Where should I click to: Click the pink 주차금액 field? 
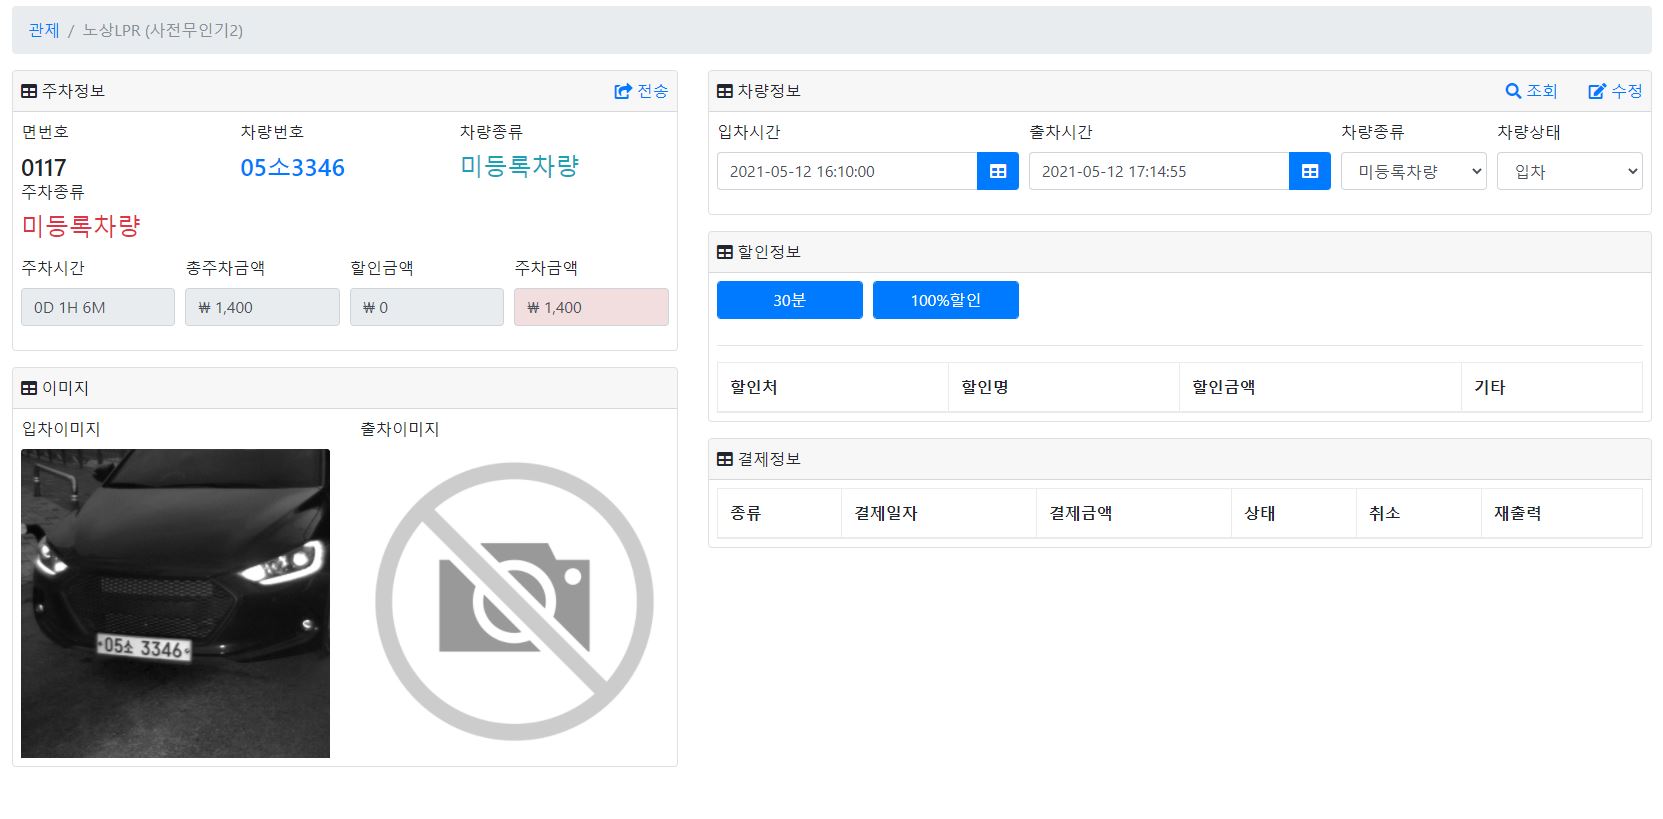(591, 307)
